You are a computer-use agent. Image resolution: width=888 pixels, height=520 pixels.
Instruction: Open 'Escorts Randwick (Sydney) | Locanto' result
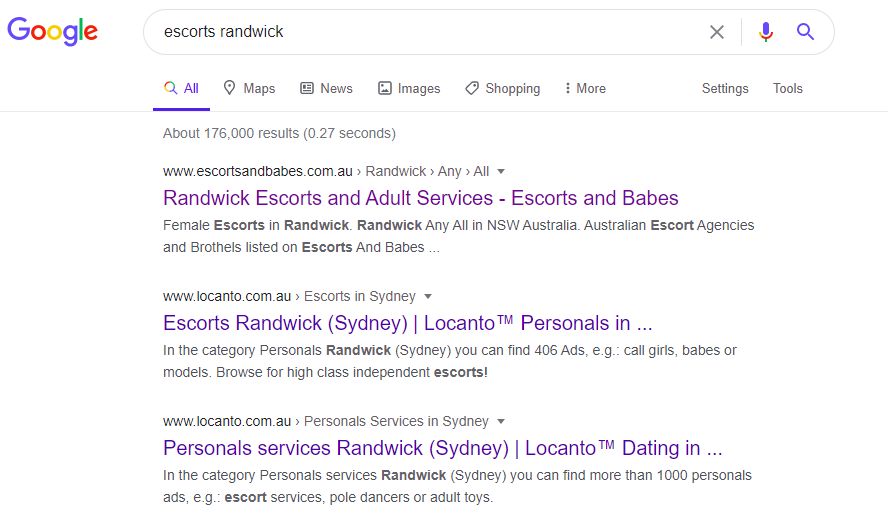coord(408,323)
